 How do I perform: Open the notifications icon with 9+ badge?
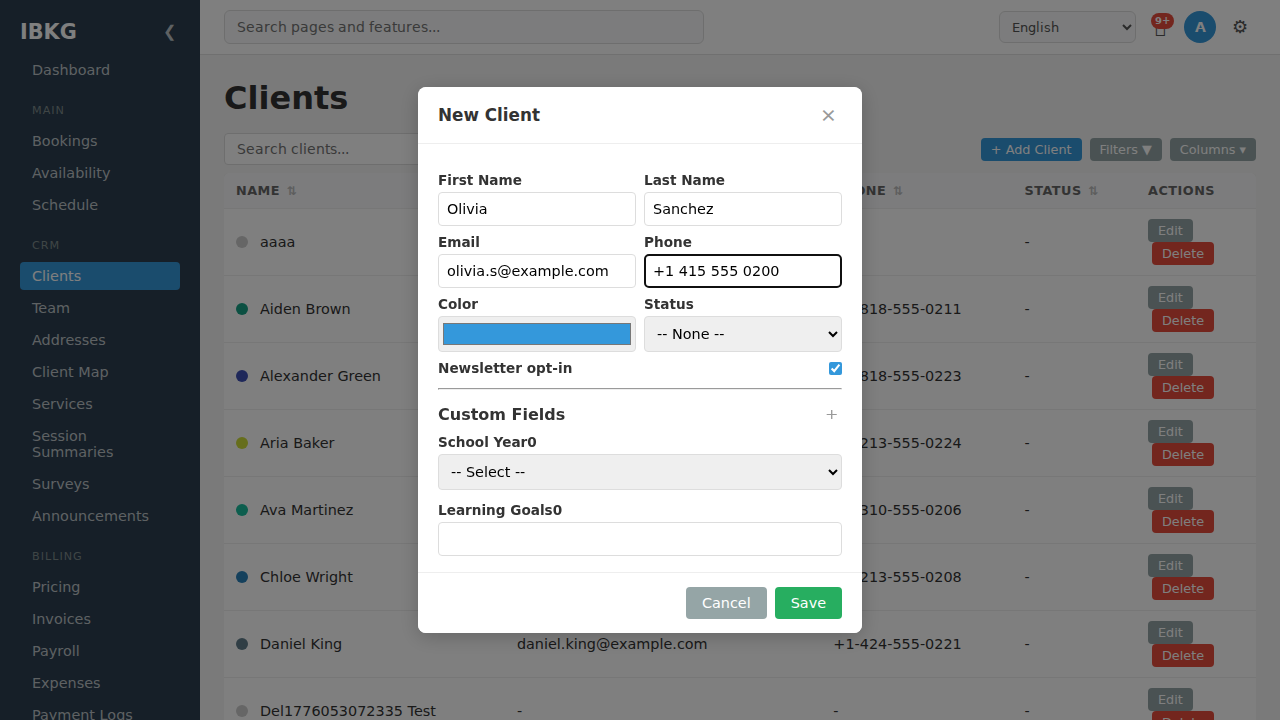[1160, 27]
